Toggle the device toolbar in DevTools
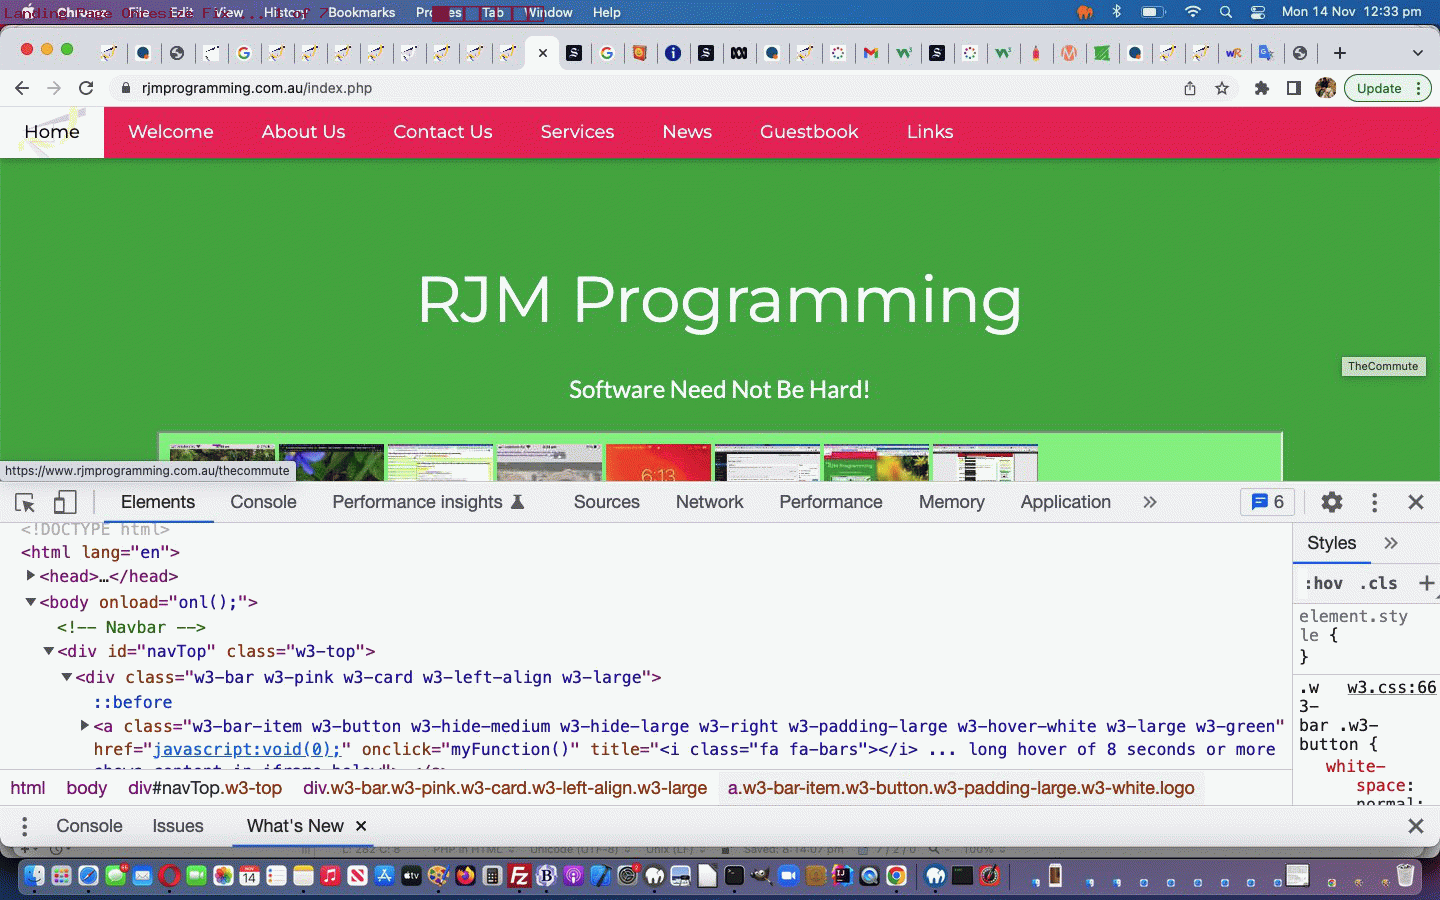The image size is (1440, 900). (65, 502)
